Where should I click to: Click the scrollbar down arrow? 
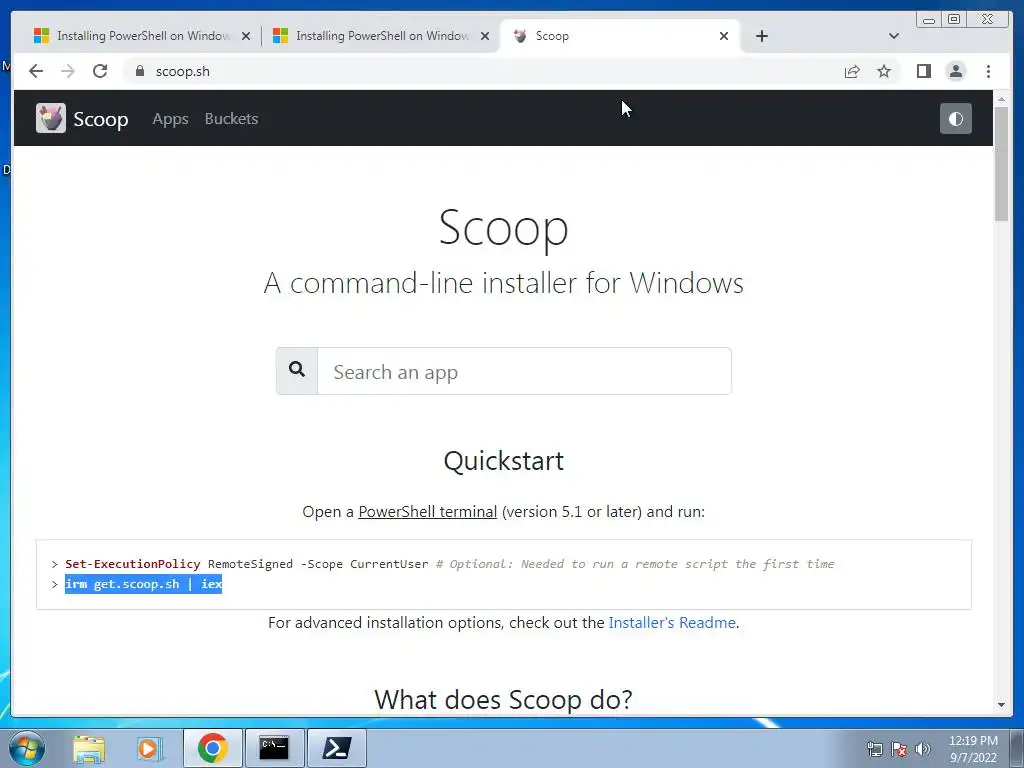coord(1001,705)
